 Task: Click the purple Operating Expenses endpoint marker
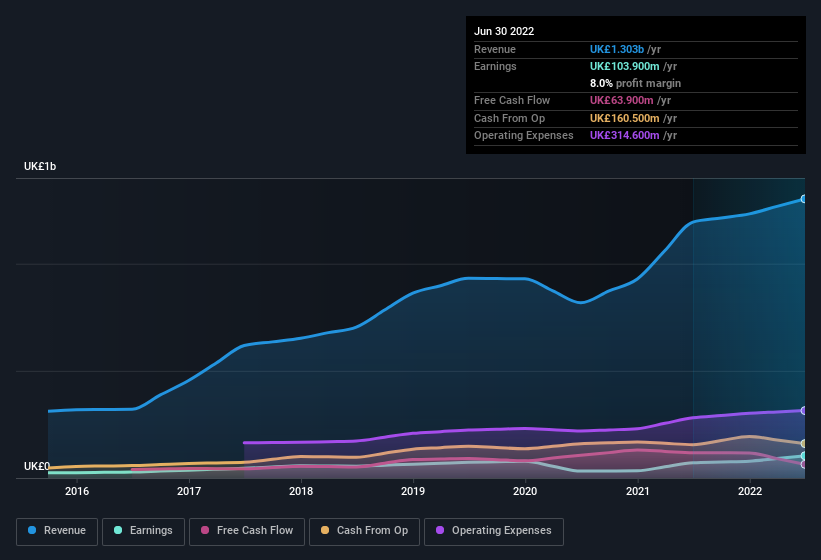click(x=803, y=411)
